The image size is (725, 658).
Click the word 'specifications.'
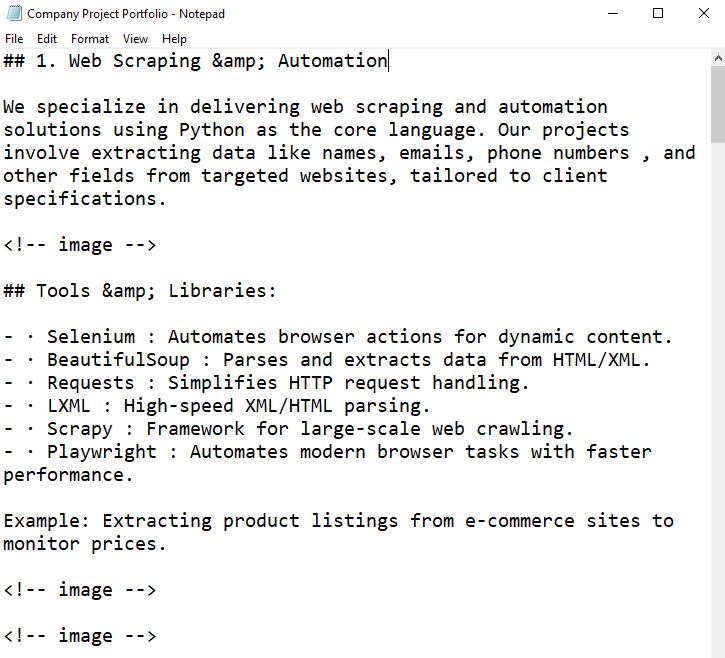pyautogui.click(x=85, y=199)
